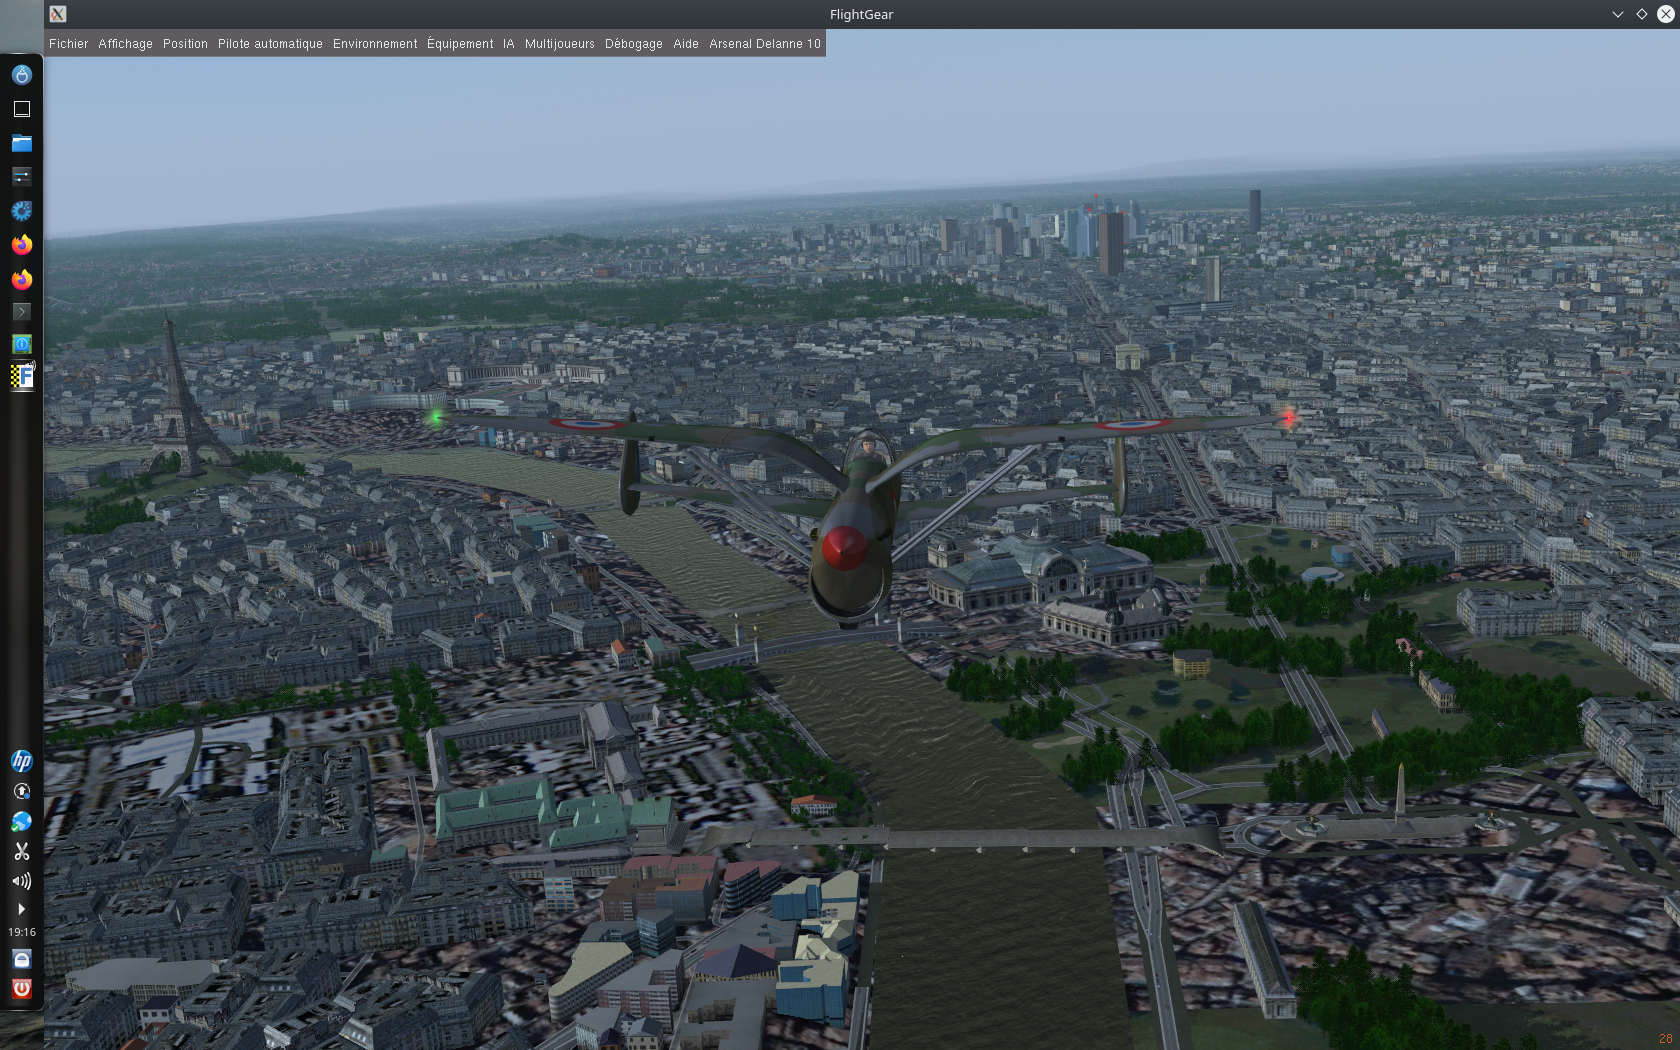Click the lock screen button
The height and width of the screenshot is (1050, 1680).
pyautogui.click(x=21, y=959)
